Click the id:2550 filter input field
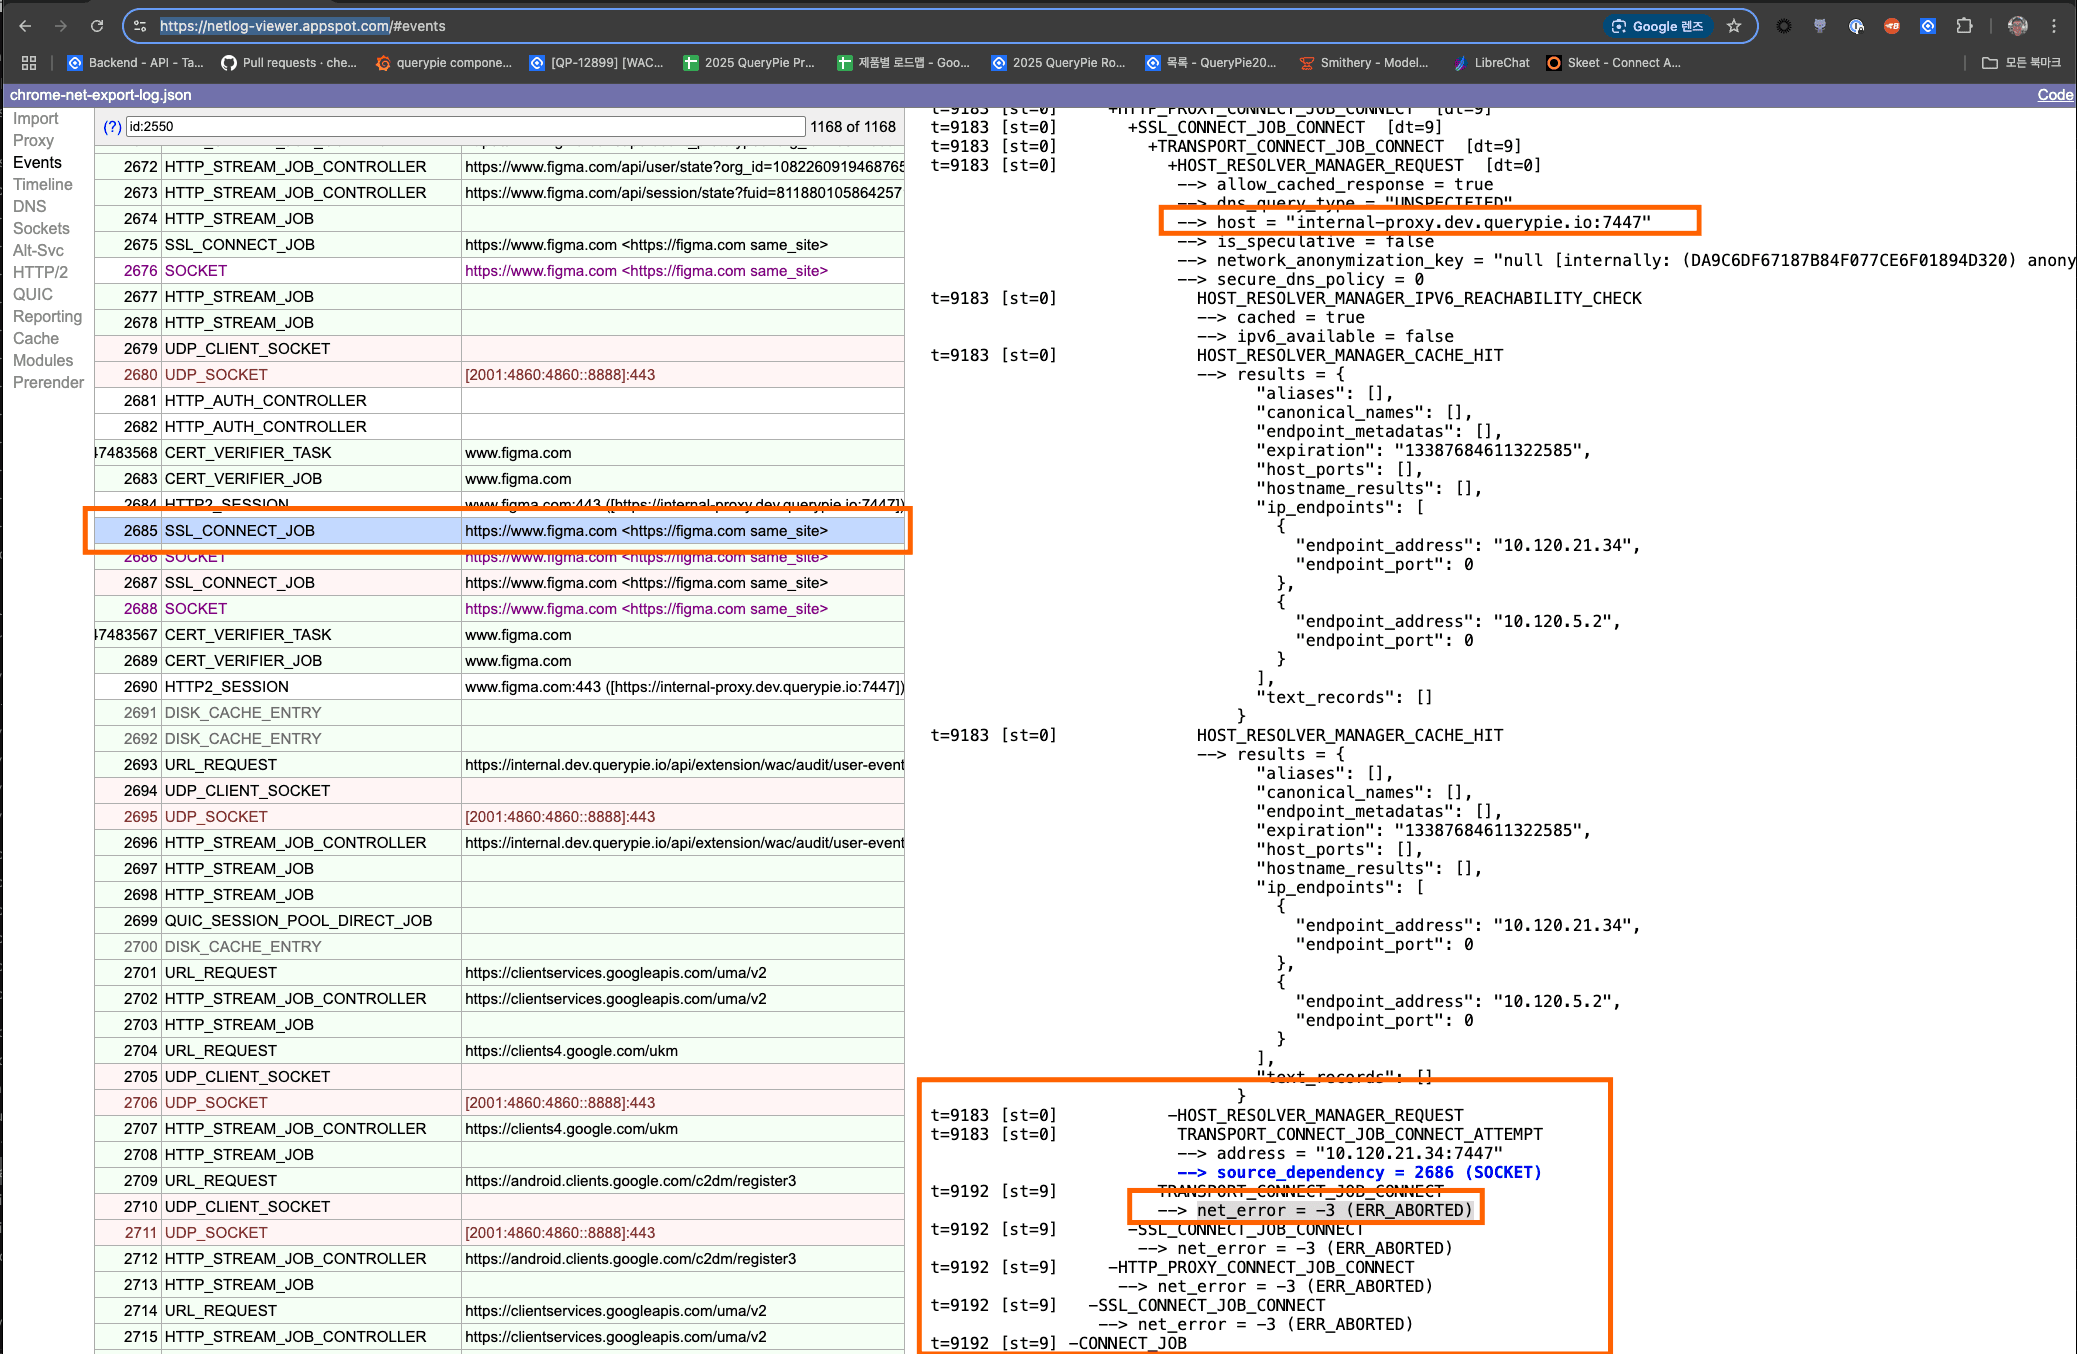The image size is (2077, 1354). [465, 126]
